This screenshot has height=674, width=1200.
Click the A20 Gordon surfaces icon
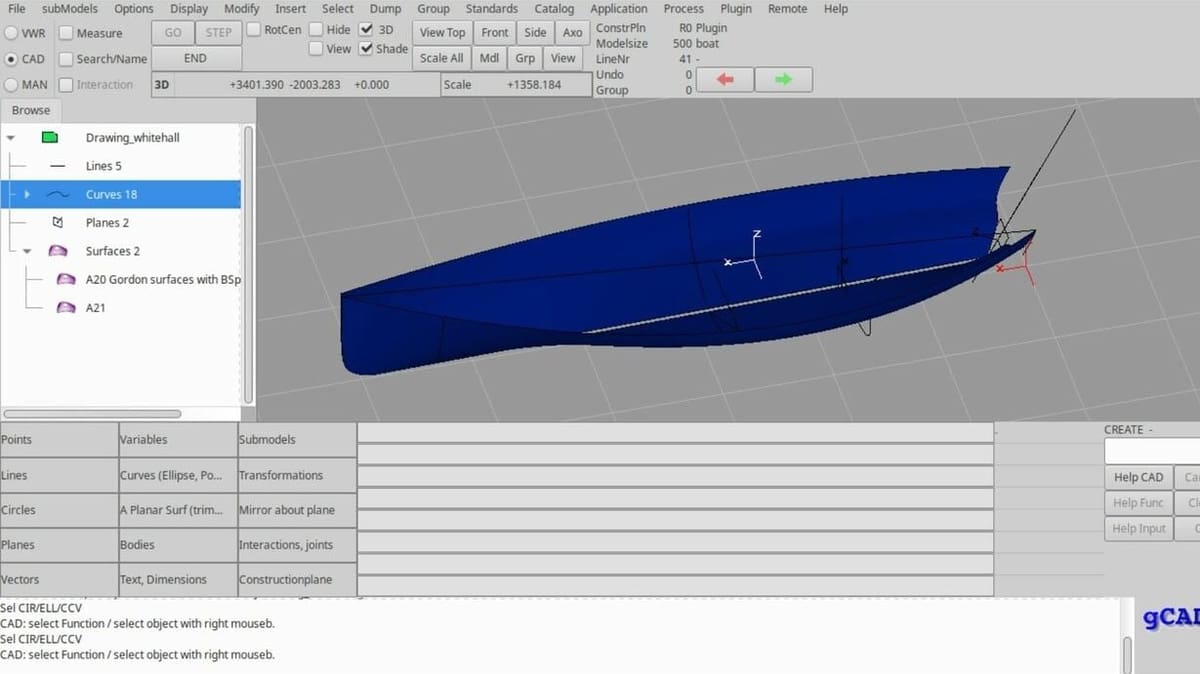pyautogui.click(x=67, y=279)
